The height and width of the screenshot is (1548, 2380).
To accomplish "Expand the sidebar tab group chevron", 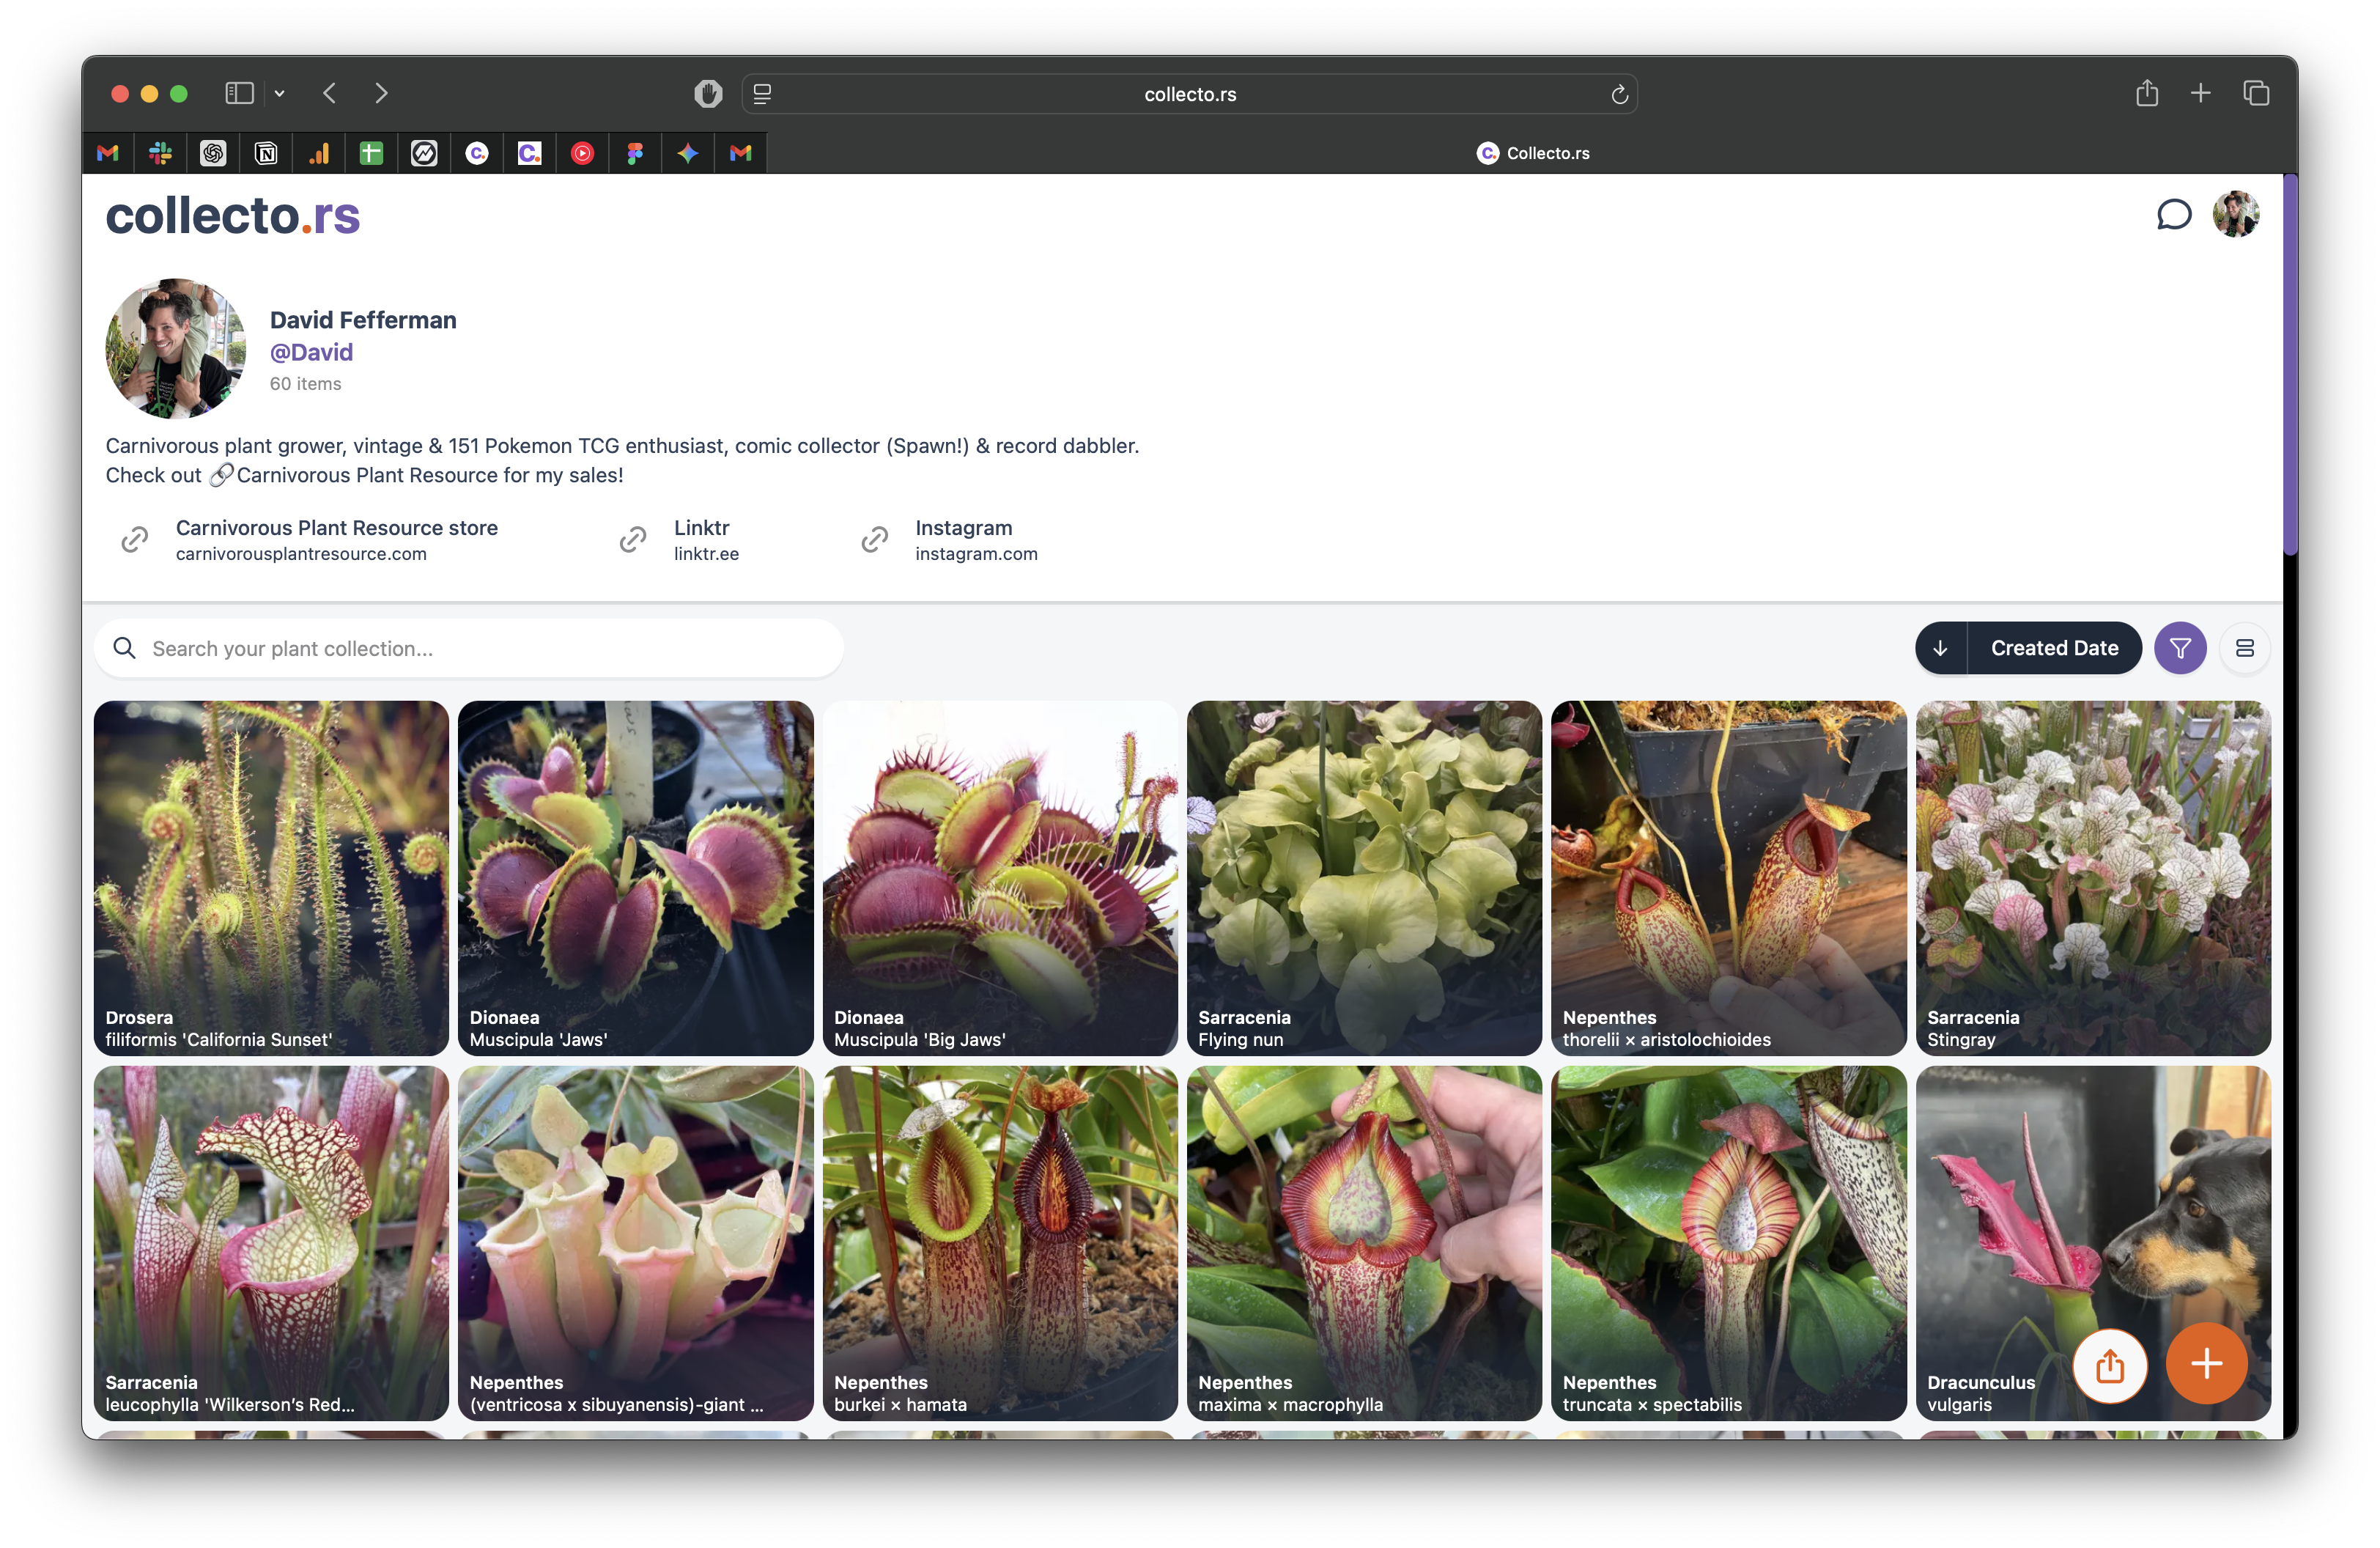I will click(280, 93).
